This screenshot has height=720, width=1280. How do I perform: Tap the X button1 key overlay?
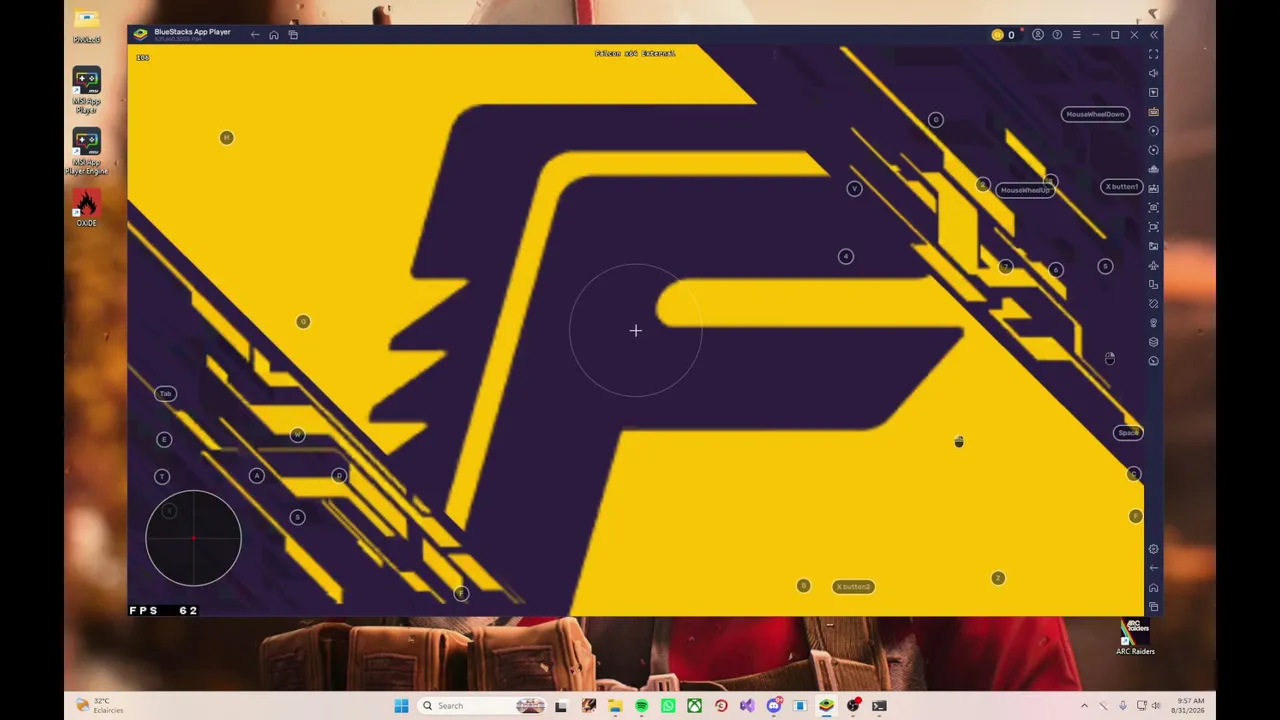pyautogui.click(x=1121, y=187)
